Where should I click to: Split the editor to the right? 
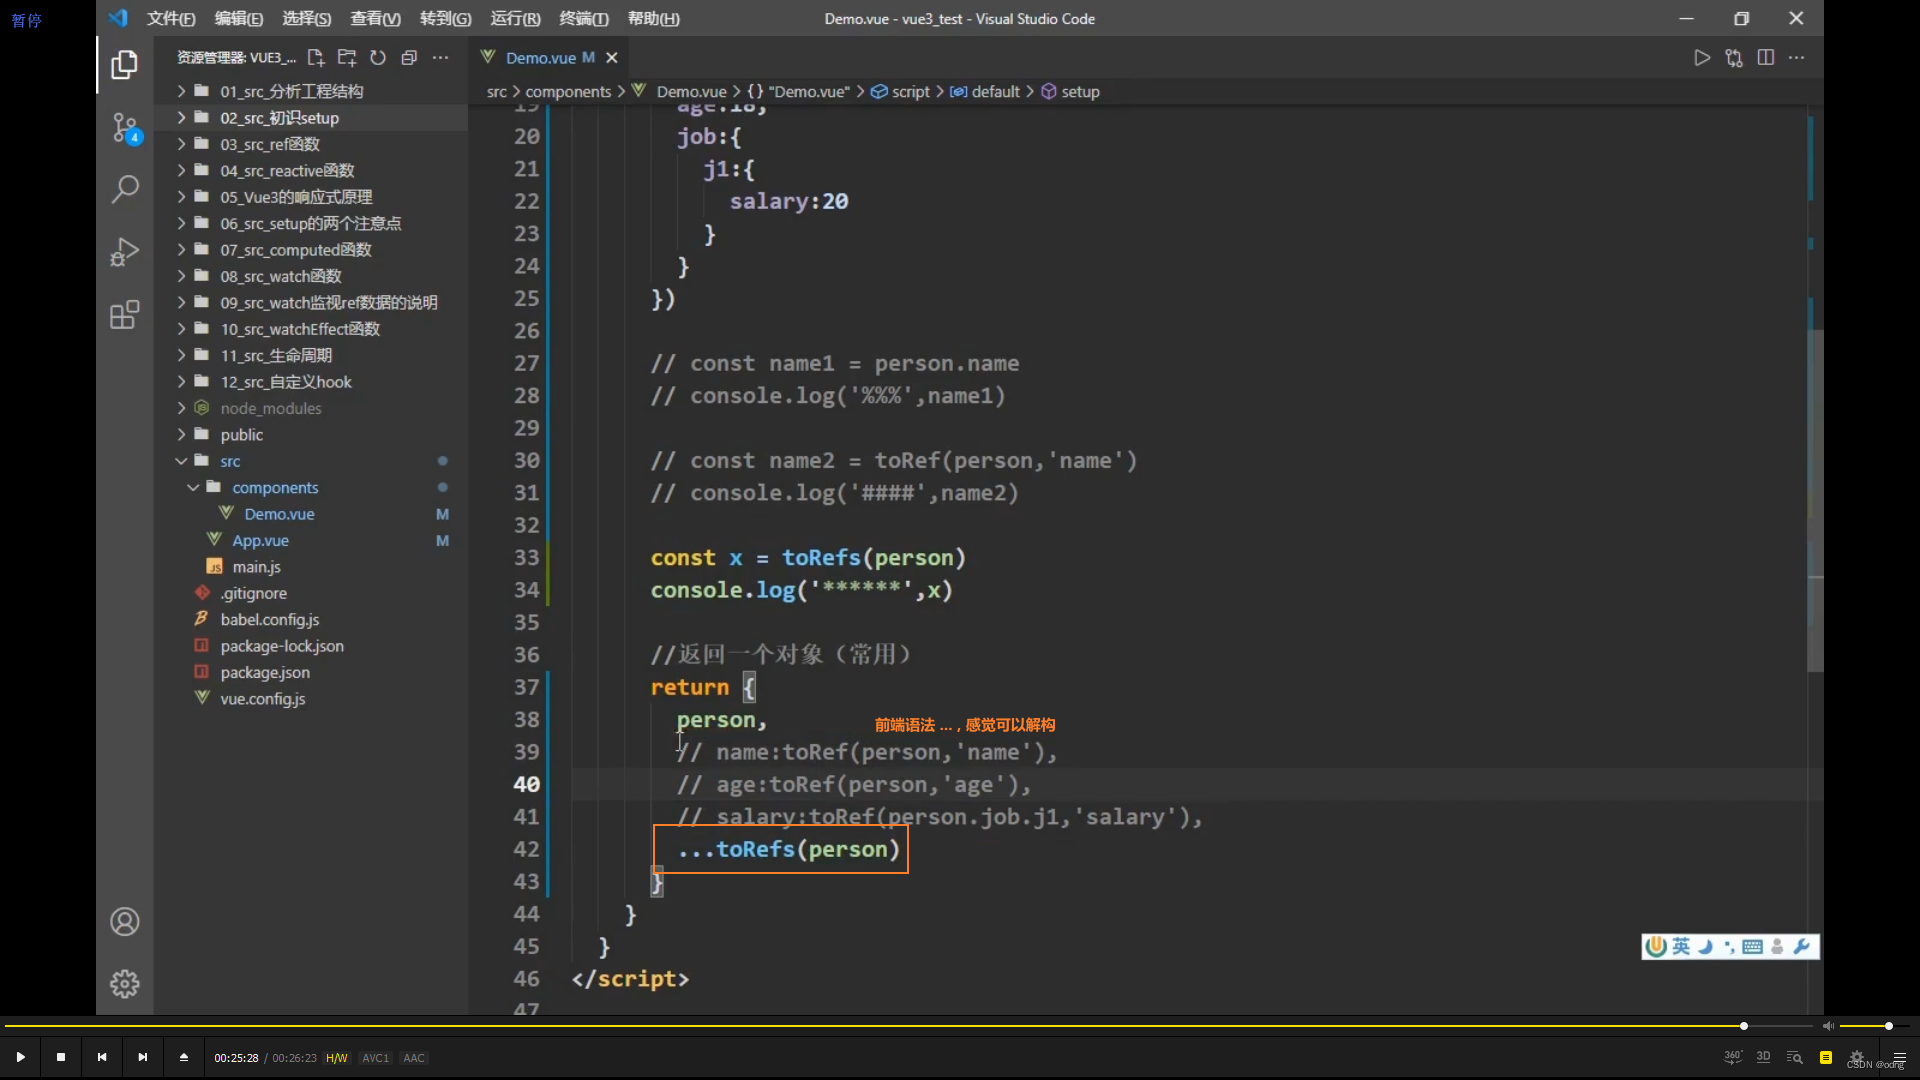click(1766, 58)
